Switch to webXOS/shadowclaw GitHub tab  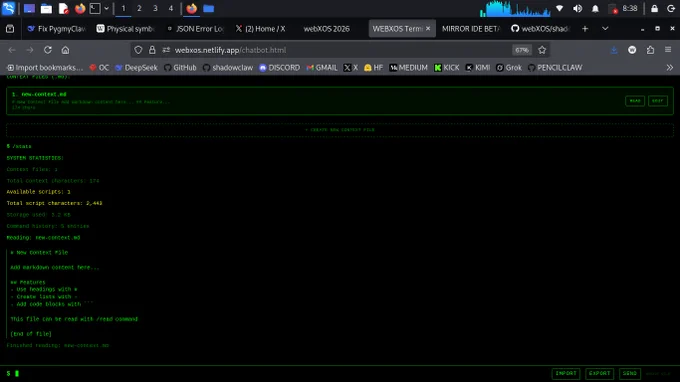540,29
